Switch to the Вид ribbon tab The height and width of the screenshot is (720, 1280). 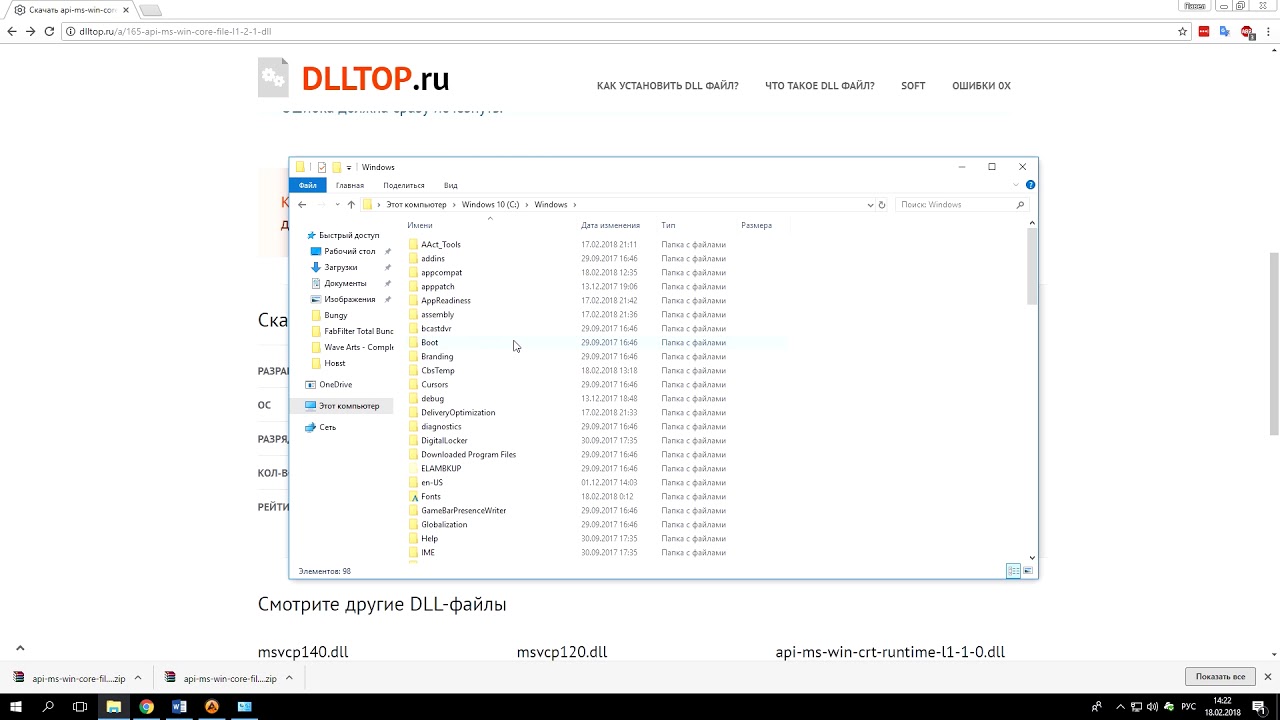click(x=450, y=185)
